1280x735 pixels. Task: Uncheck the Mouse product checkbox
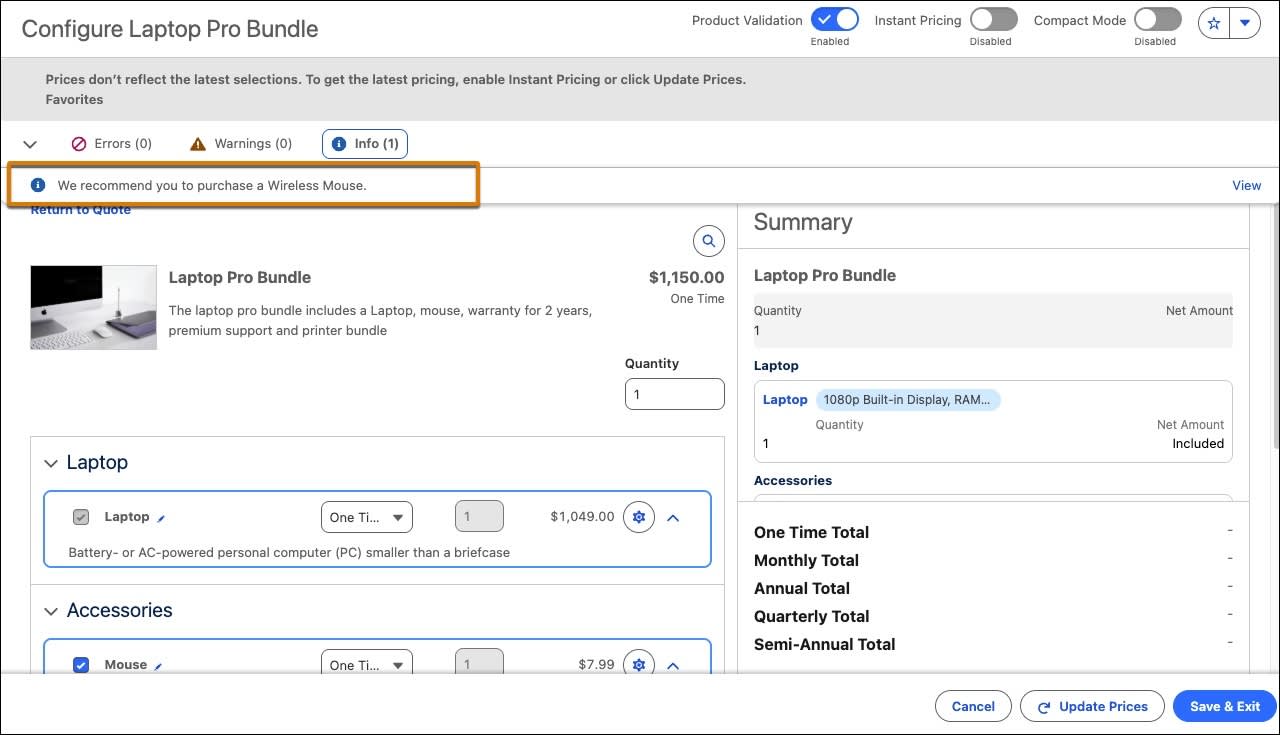81,665
